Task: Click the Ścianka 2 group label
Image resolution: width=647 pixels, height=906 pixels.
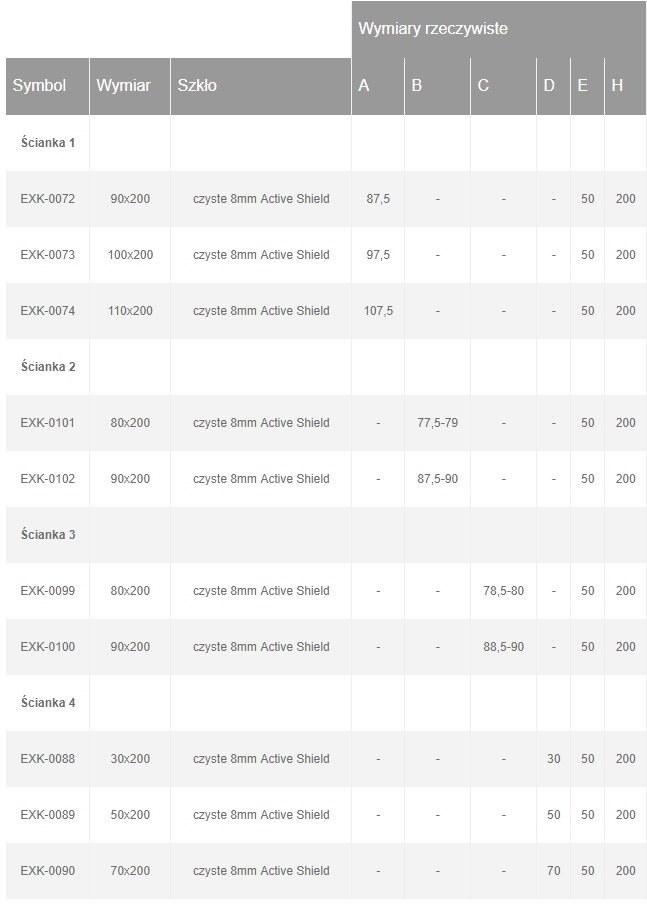Action: pyautogui.click(x=48, y=367)
